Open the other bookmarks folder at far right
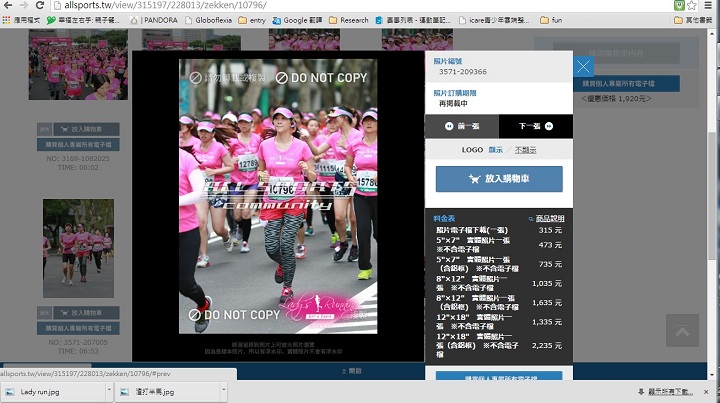Image resolution: width=720 pixels, height=403 pixels. [x=693, y=20]
